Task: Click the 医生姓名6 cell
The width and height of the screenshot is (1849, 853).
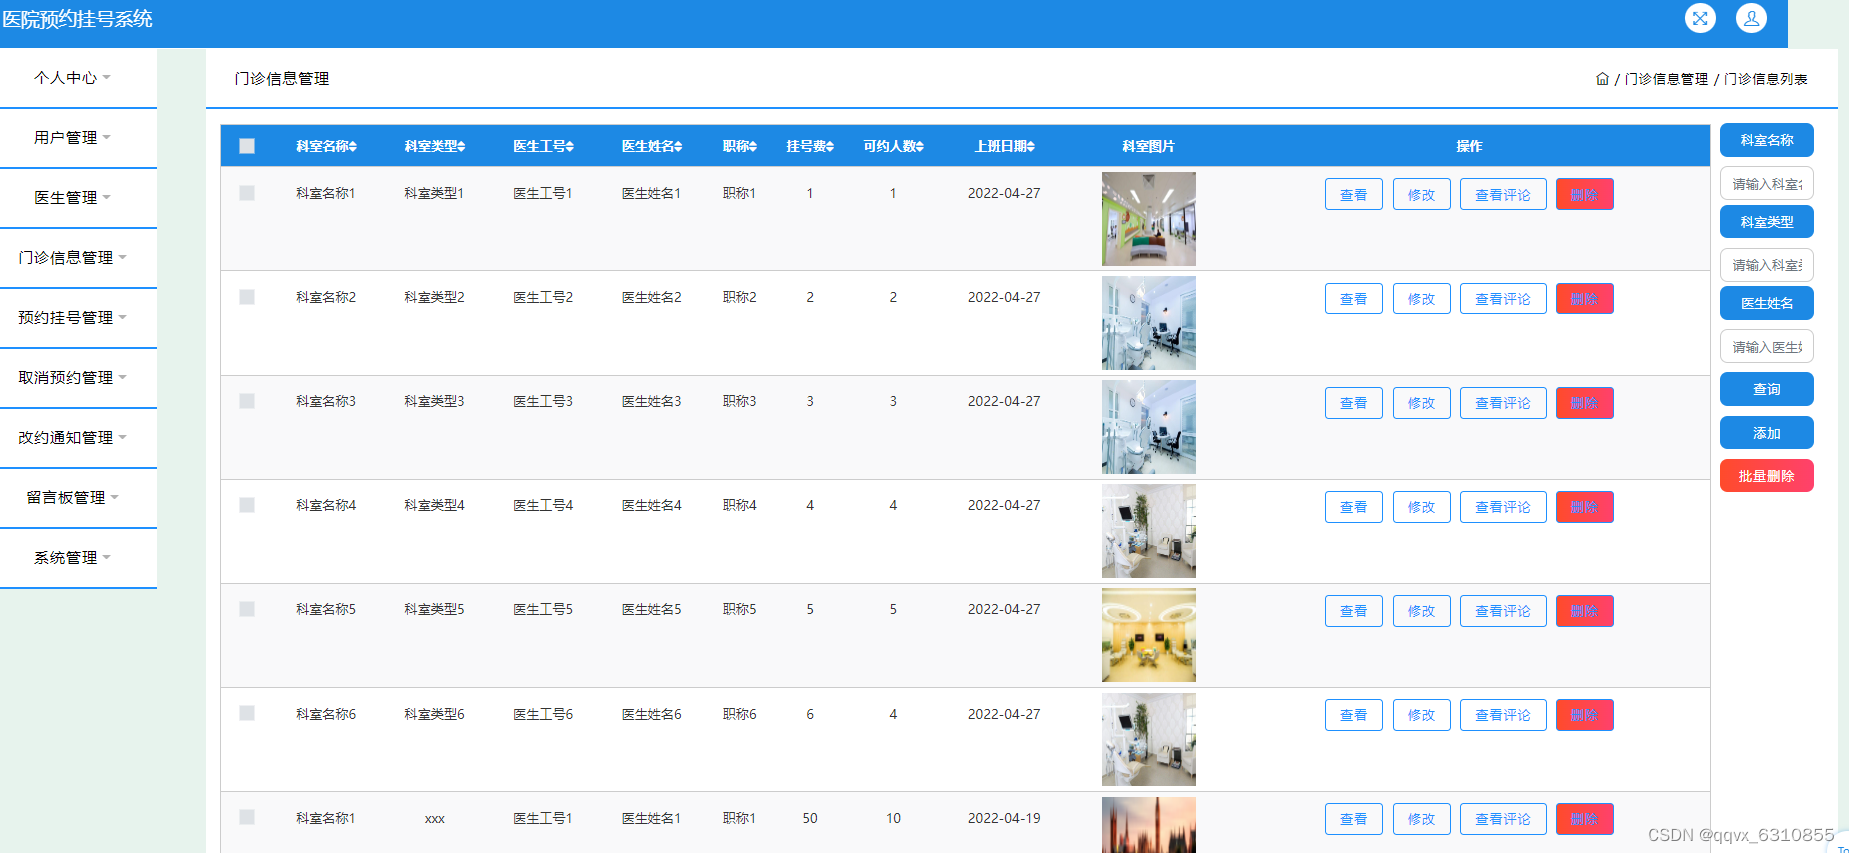Action: coord(651,714)
